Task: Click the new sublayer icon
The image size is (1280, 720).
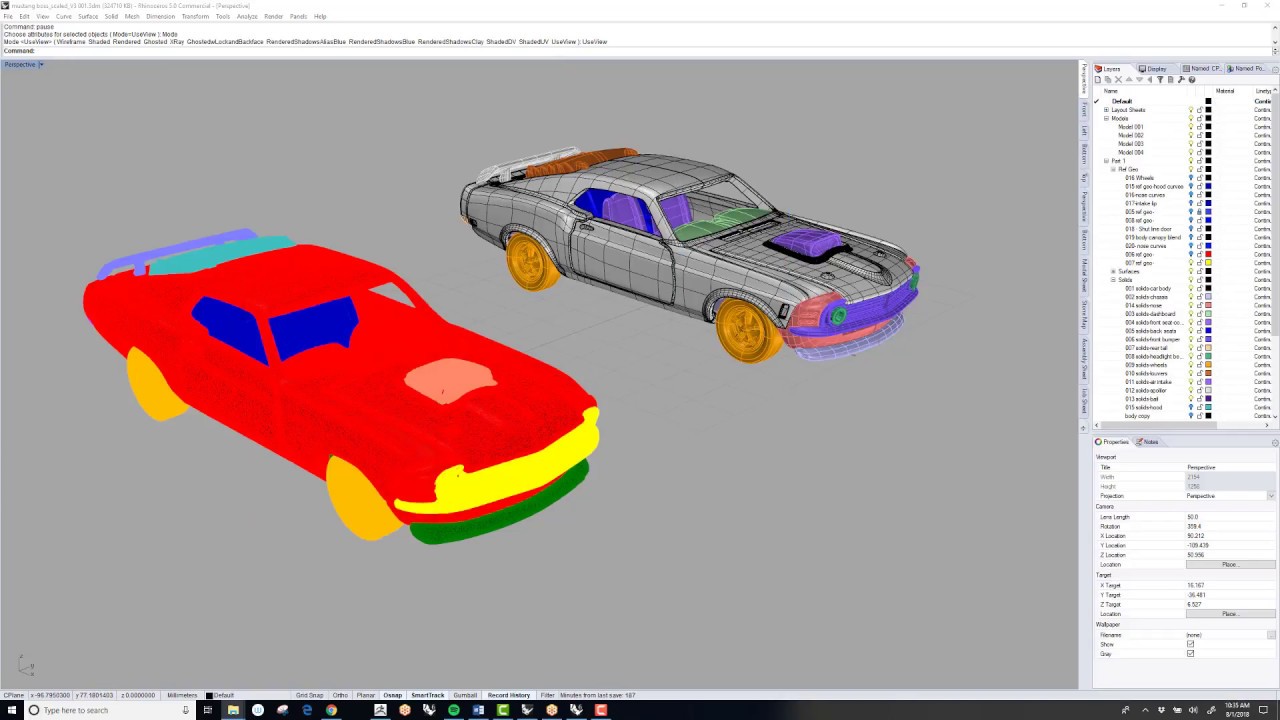Action: pyautogui.click(x=1108, y=80)
